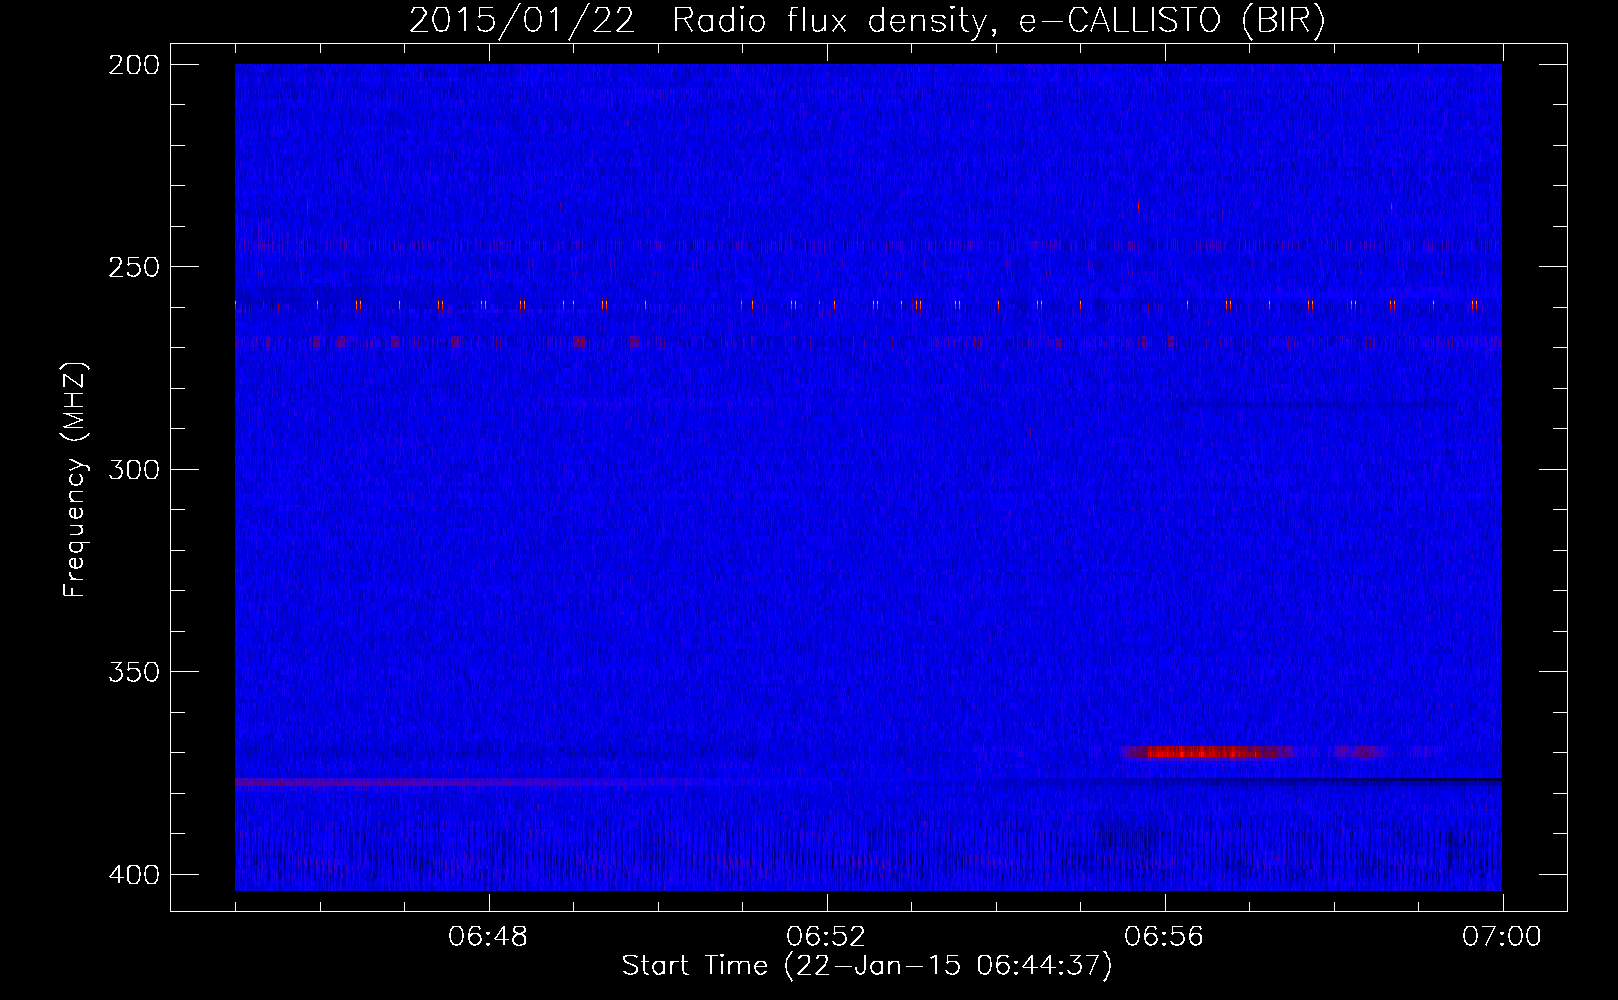The image size is (1618, 1000).
Task: Click the bright red burst near 370 MHz
Action: 1208,752
